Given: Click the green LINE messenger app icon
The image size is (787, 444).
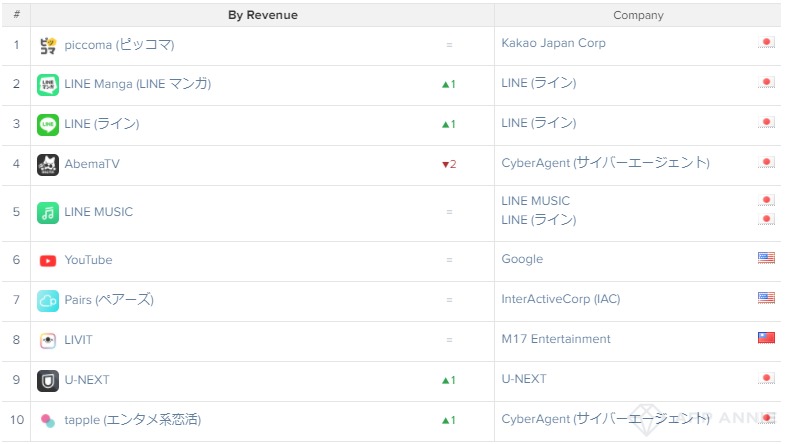Looking at the screenshot, I should point(48,124).
